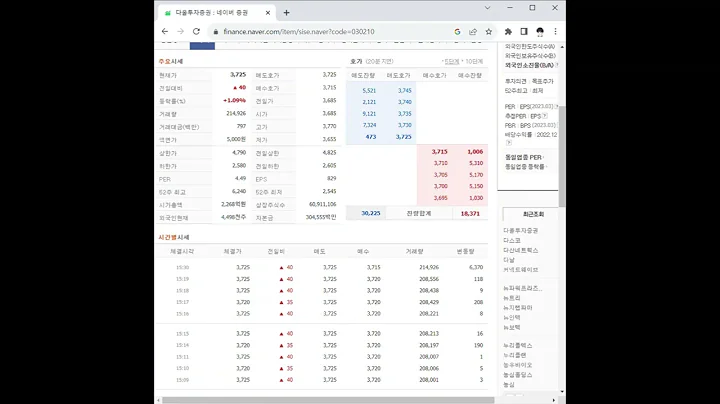Click help icon under 배당수익률

click(x=508, y=143)
